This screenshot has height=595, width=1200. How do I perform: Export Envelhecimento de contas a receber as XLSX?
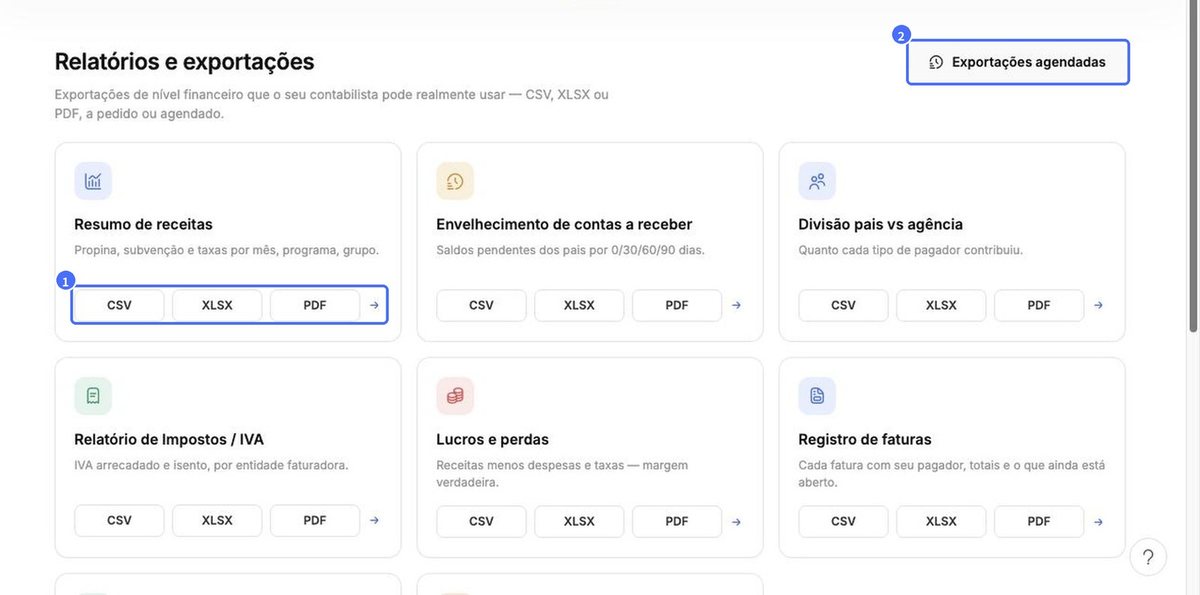(579, 305)
